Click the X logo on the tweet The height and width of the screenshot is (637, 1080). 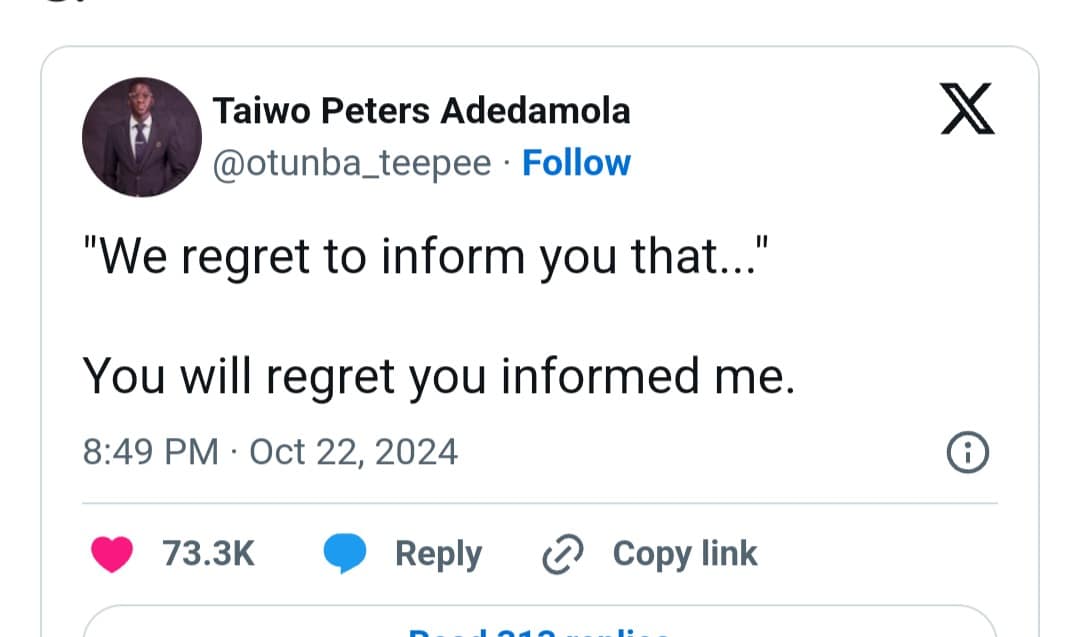(967, 110)
